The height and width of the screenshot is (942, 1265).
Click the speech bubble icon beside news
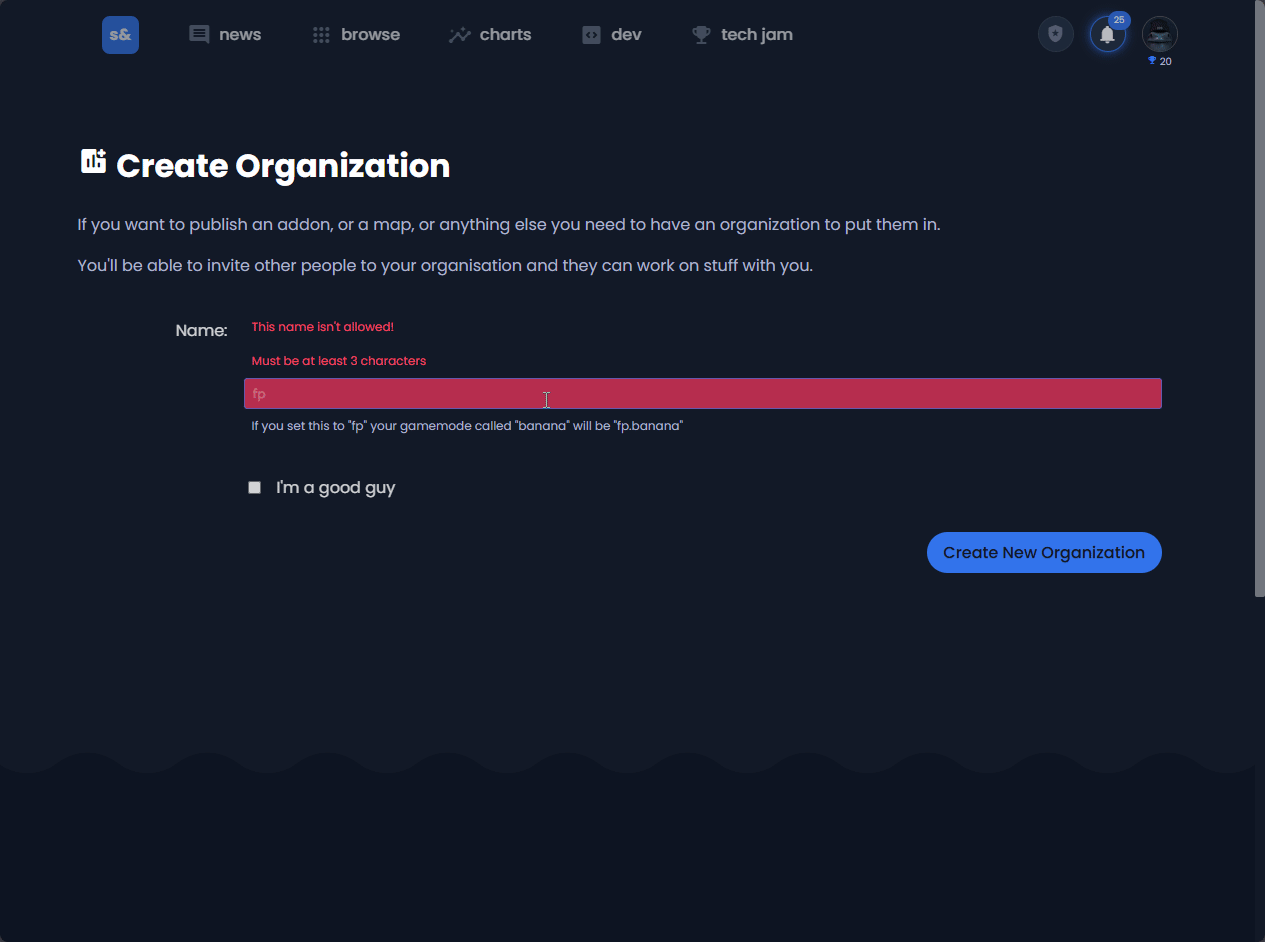click(x=199, y=35)
